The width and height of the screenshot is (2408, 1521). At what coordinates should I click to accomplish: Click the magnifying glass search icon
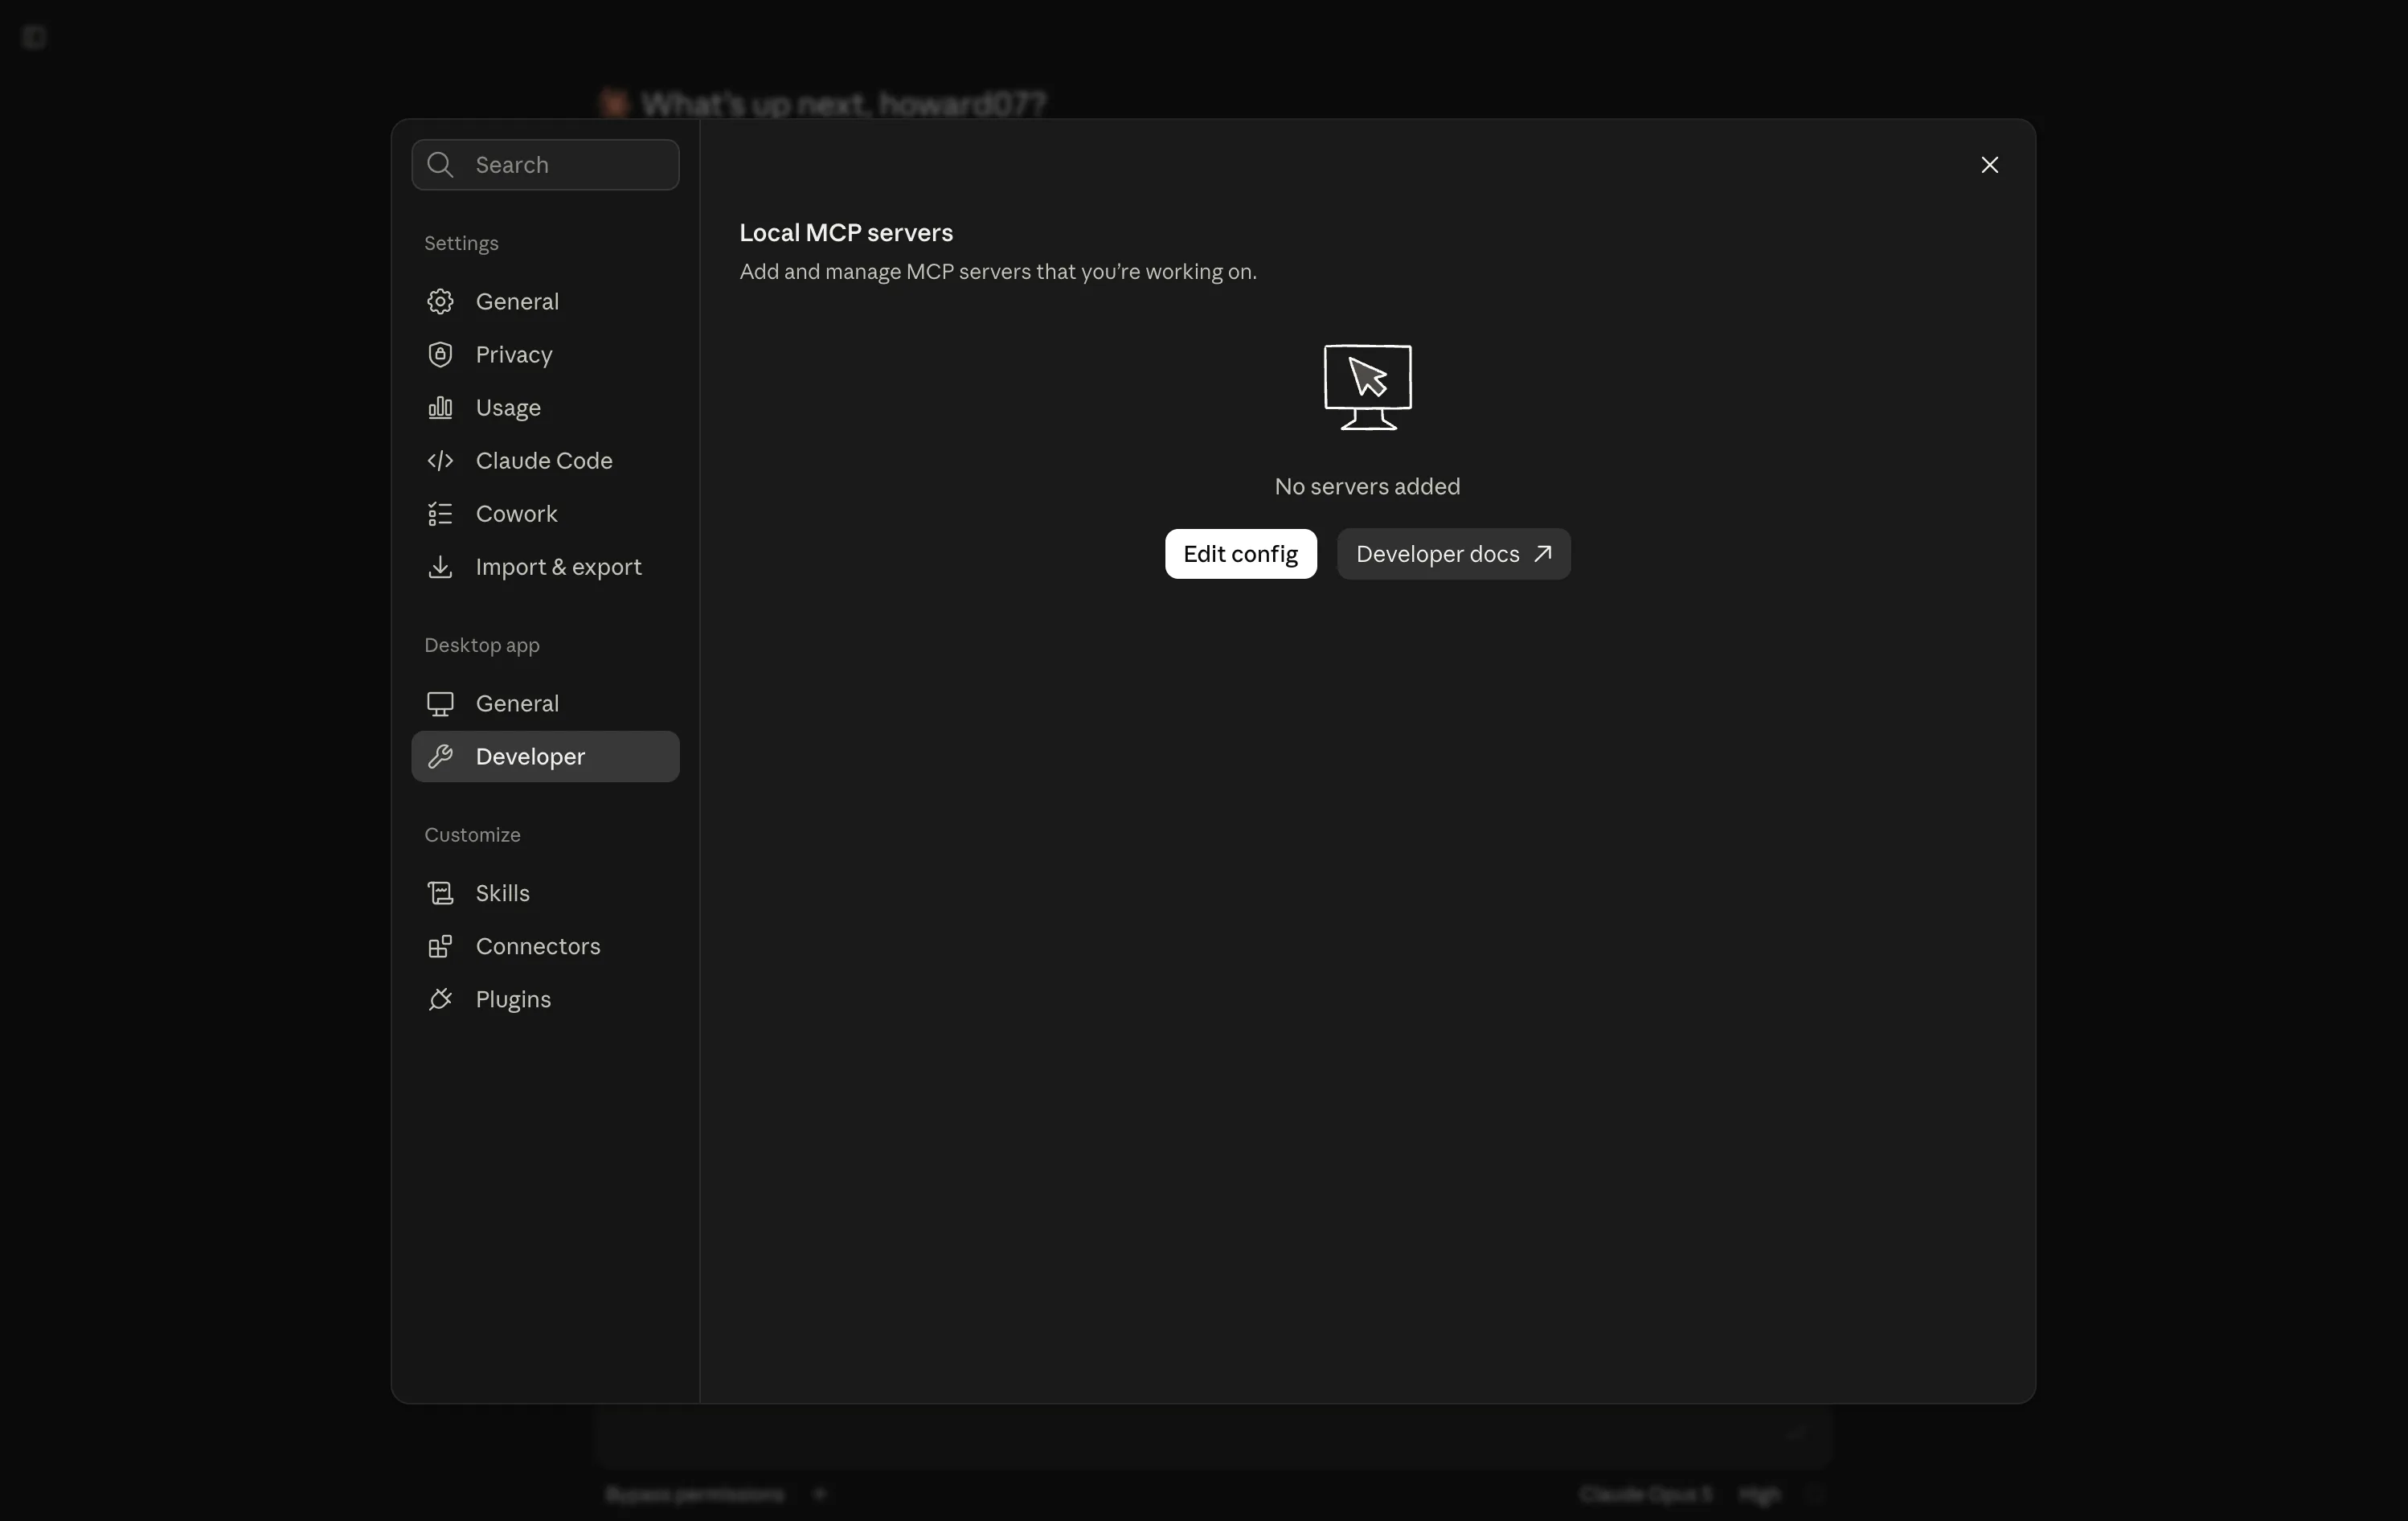tap(440, 164)
